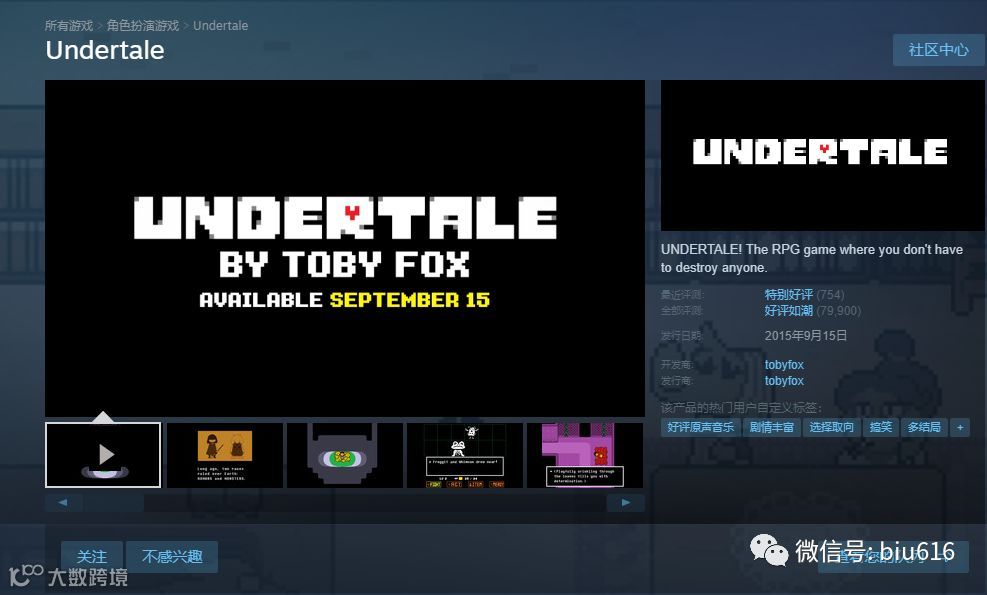987x595 pixels.
Task: Click the Undertale header capsule image
Action: pyautogui.click(x=822, y=156)
